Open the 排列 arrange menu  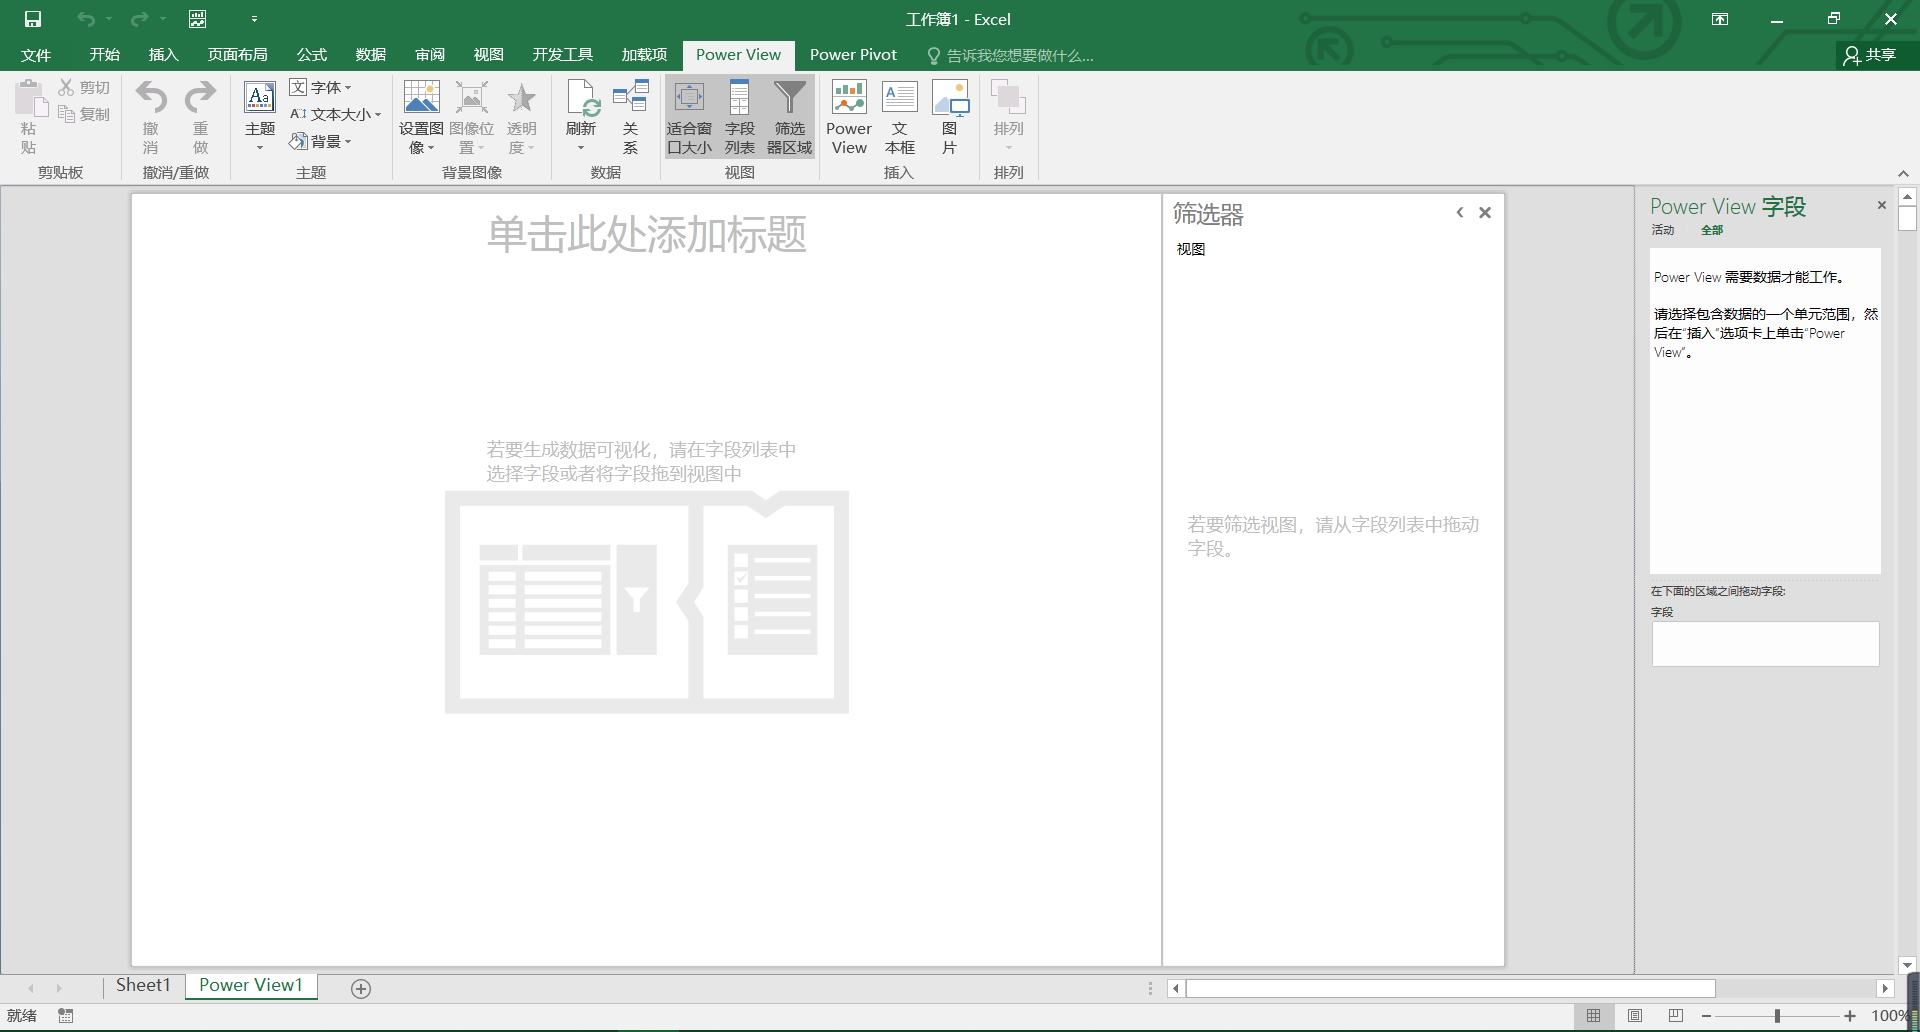point(1008,118)
